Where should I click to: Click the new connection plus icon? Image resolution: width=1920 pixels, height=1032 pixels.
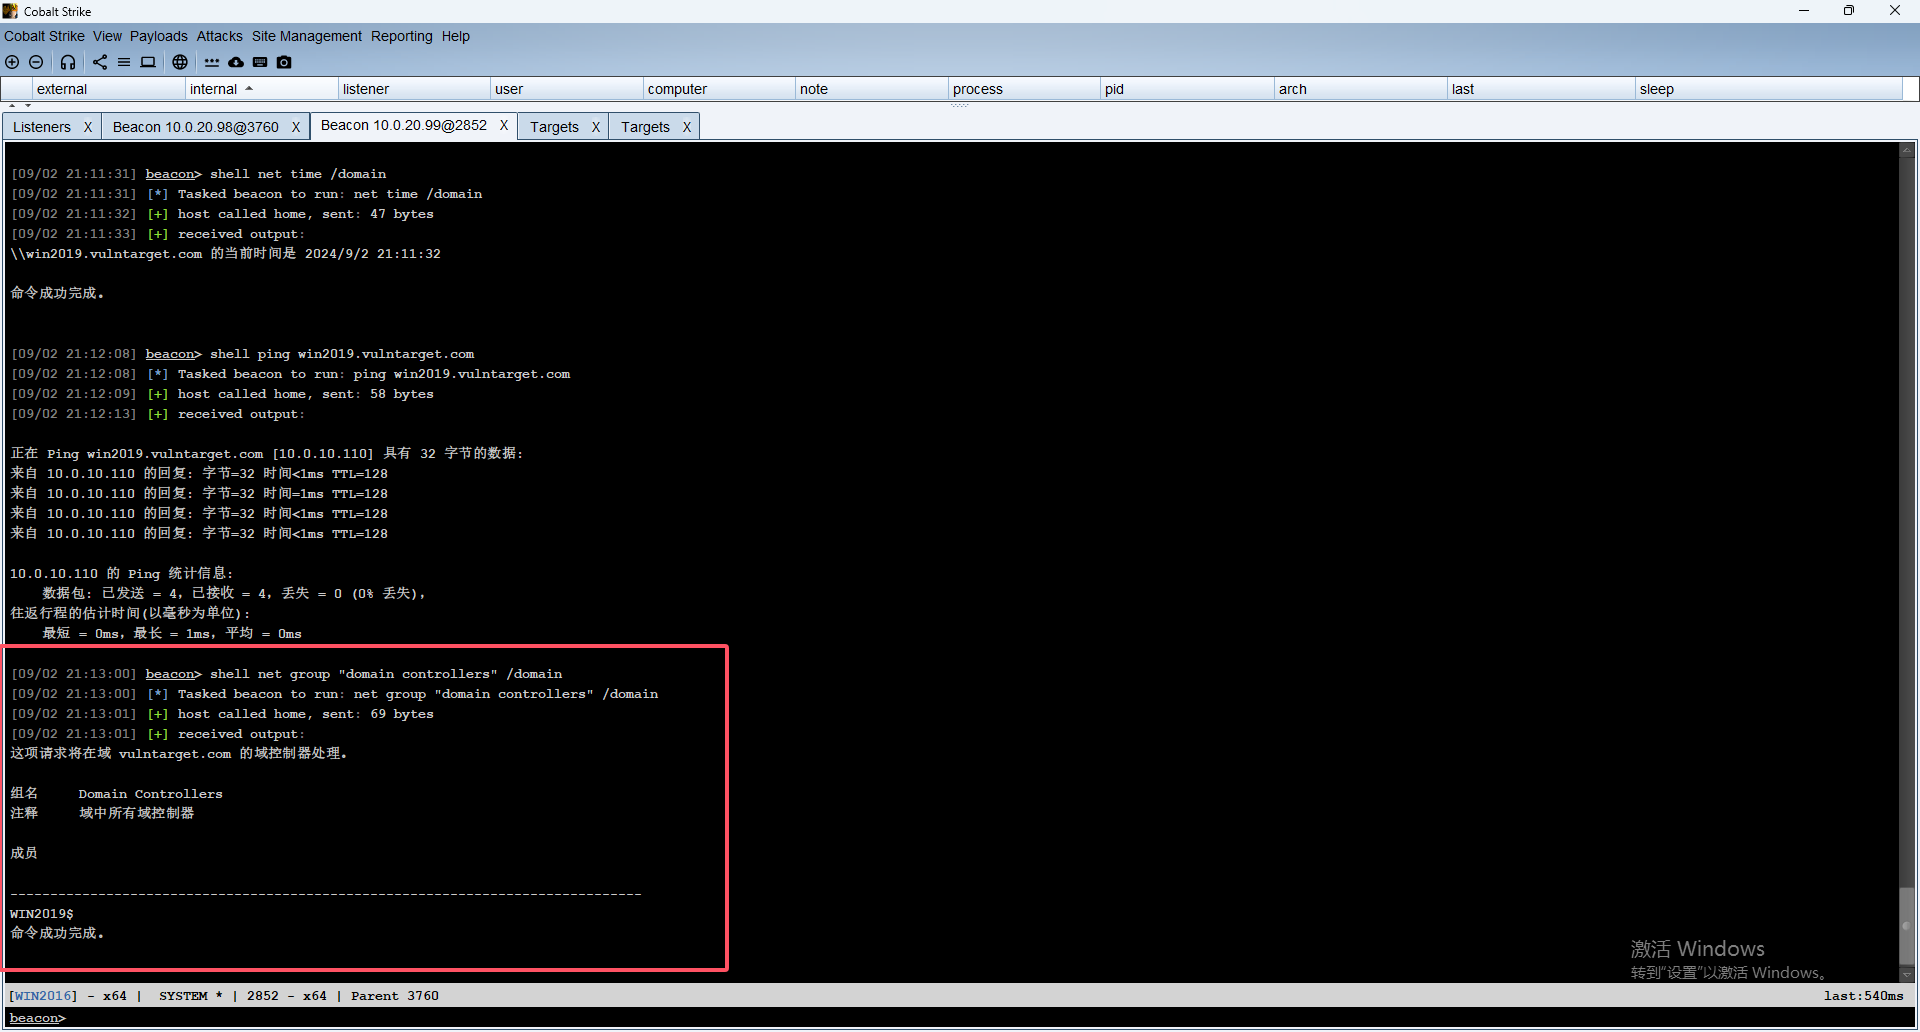click(x=12, y=62)
